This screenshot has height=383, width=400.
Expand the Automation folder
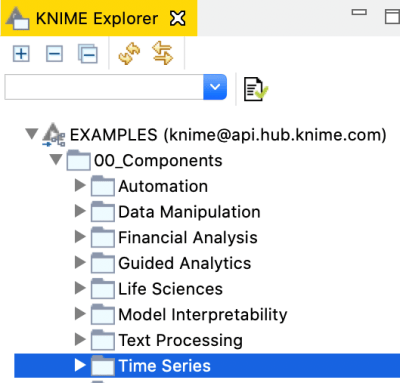pos(80,185)
